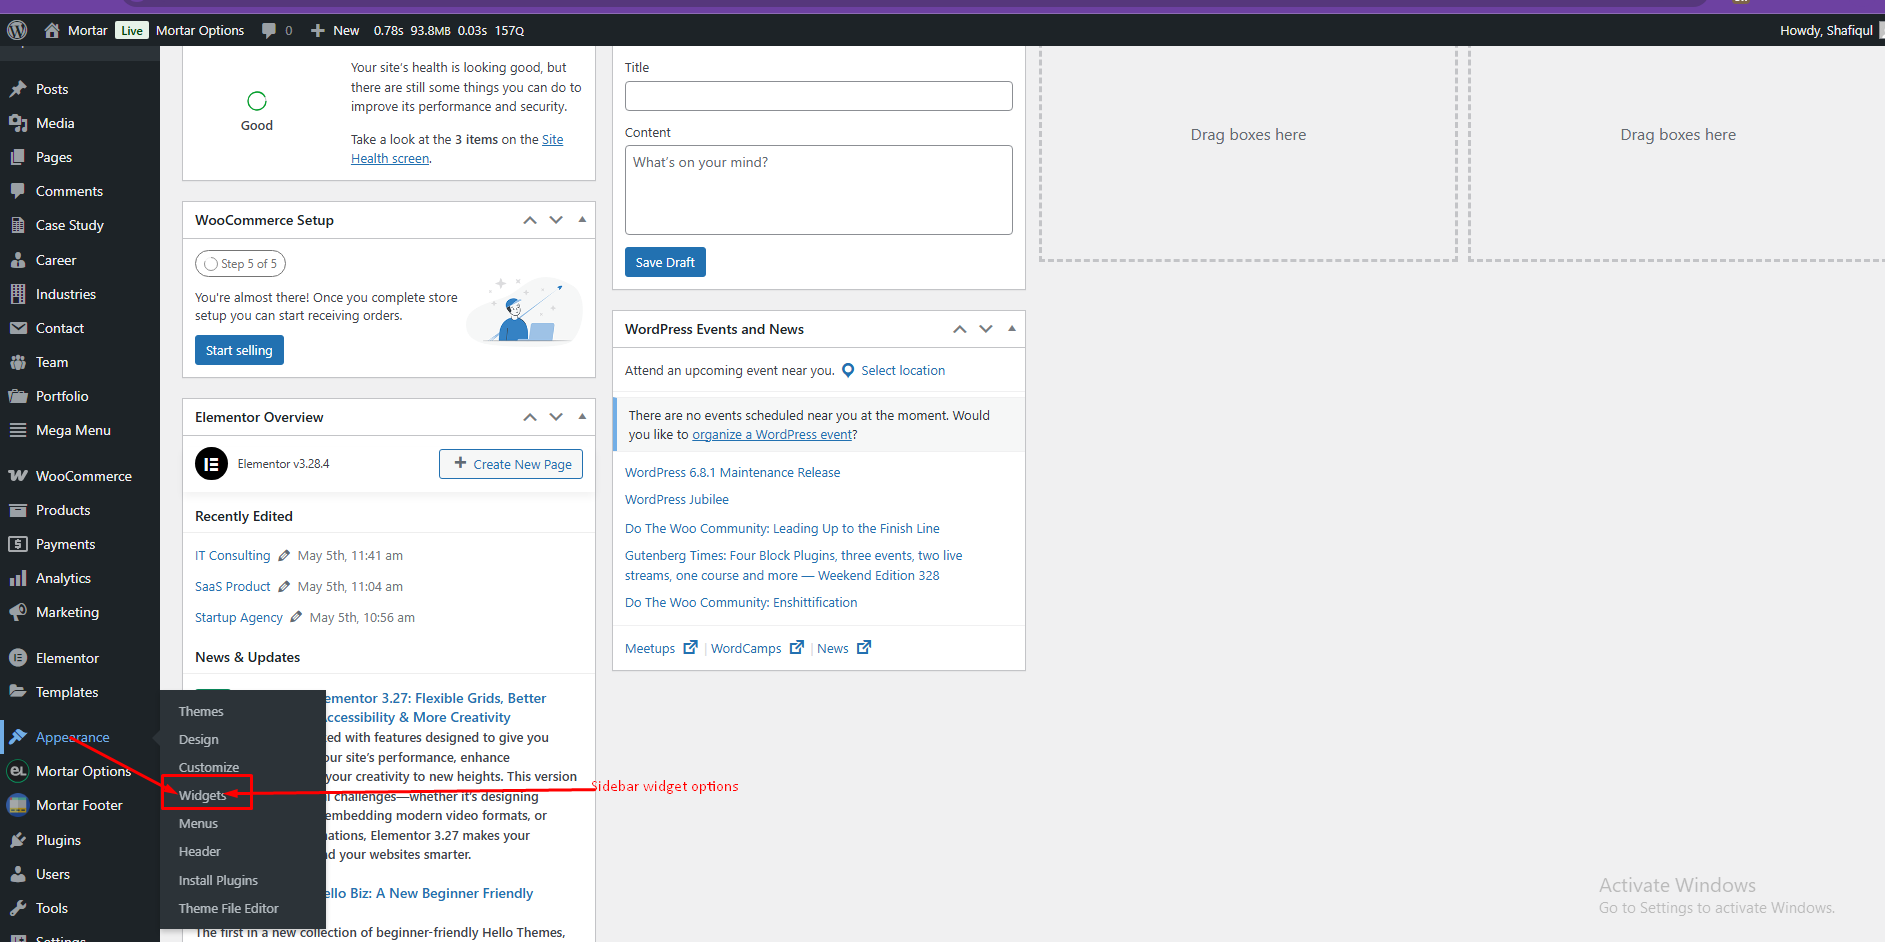Click the WooCommerce logo icon
This screenshot has height=942, width=1885.
coord(18,476)
